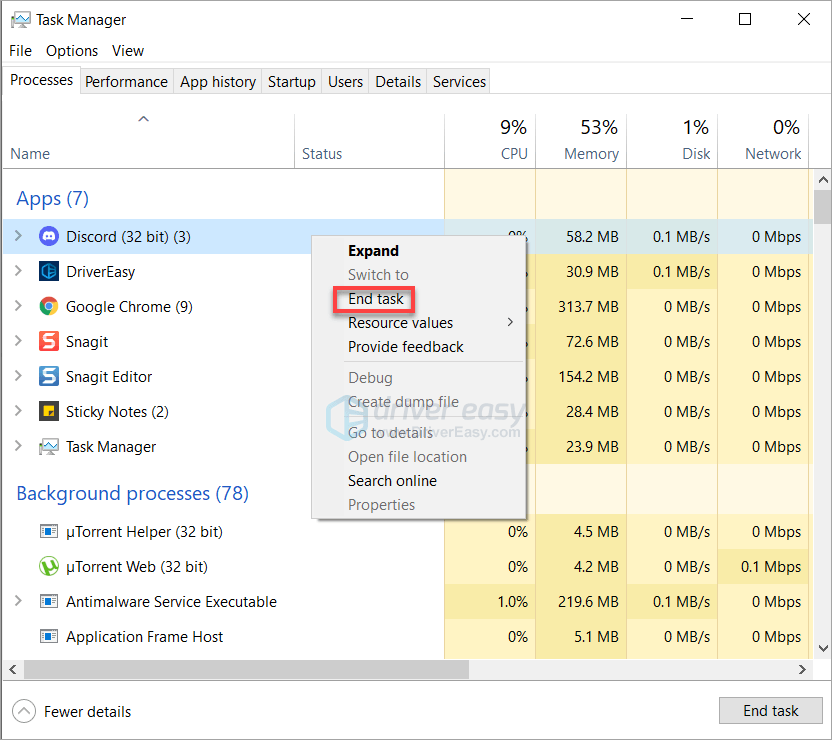Switch to the Performance tab
Viewport: 832px width, 740px height.
pos(126,82)
